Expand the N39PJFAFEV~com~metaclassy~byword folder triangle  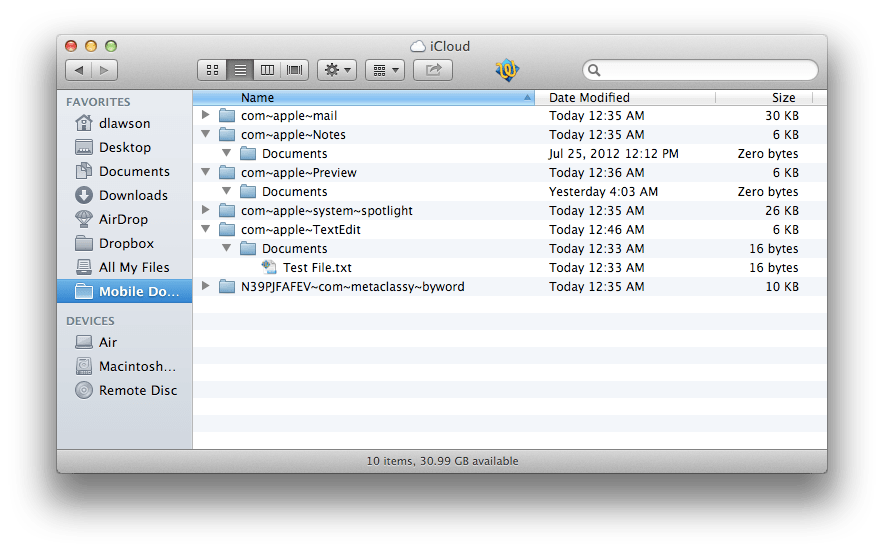206,286
